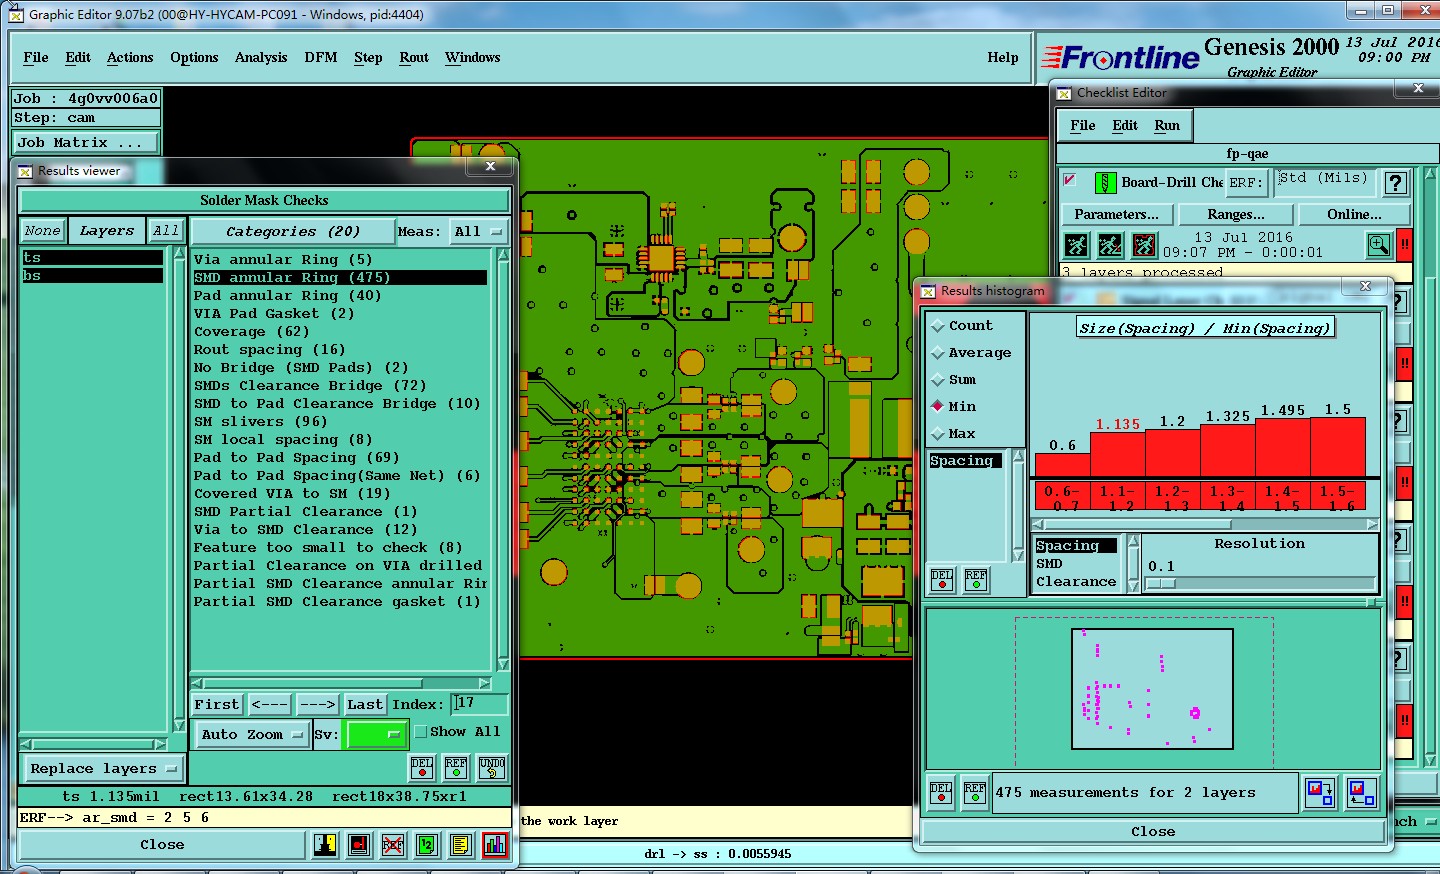This screenshot has height=874, width=1440.
Task: Click the First navigation button
Action: [x=217, y=704]
